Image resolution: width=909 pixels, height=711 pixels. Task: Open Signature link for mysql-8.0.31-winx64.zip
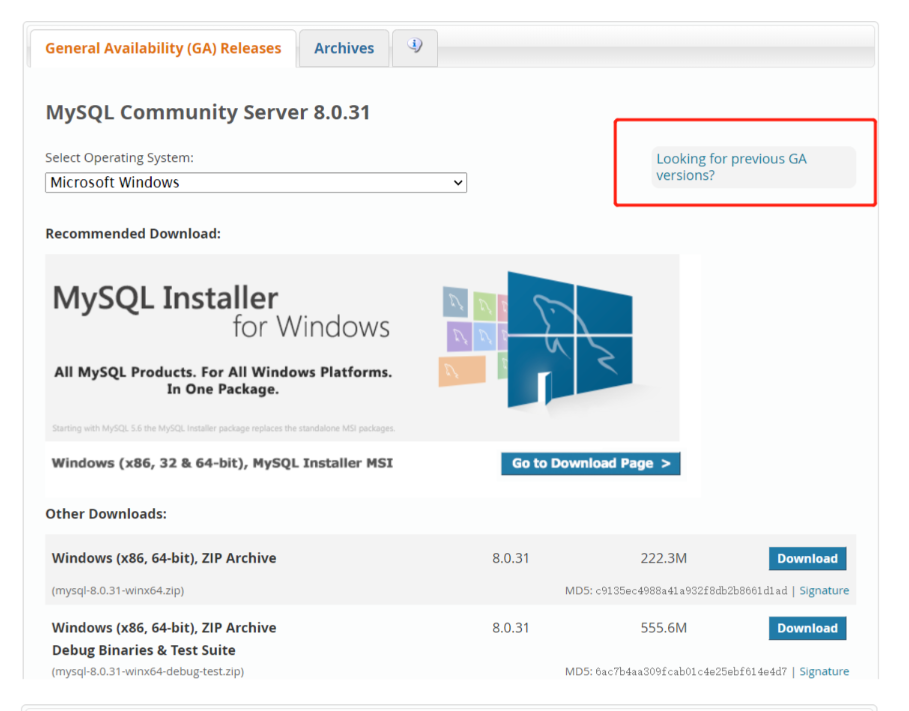coord(824,590)
